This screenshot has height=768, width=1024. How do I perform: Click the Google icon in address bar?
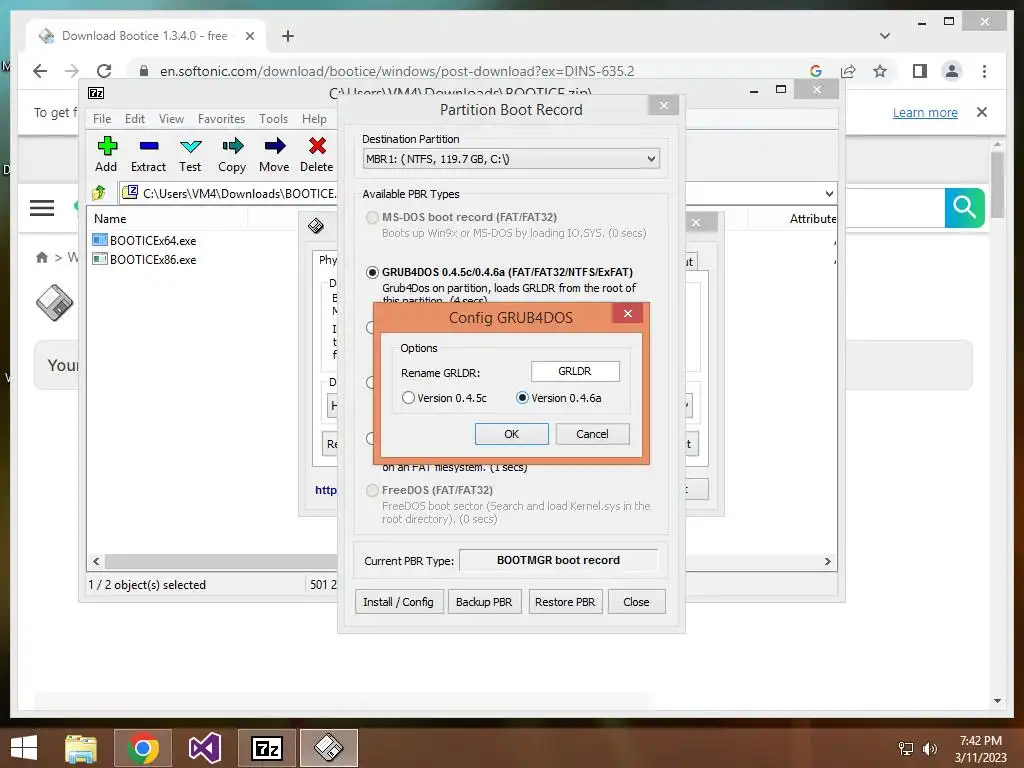816,71
